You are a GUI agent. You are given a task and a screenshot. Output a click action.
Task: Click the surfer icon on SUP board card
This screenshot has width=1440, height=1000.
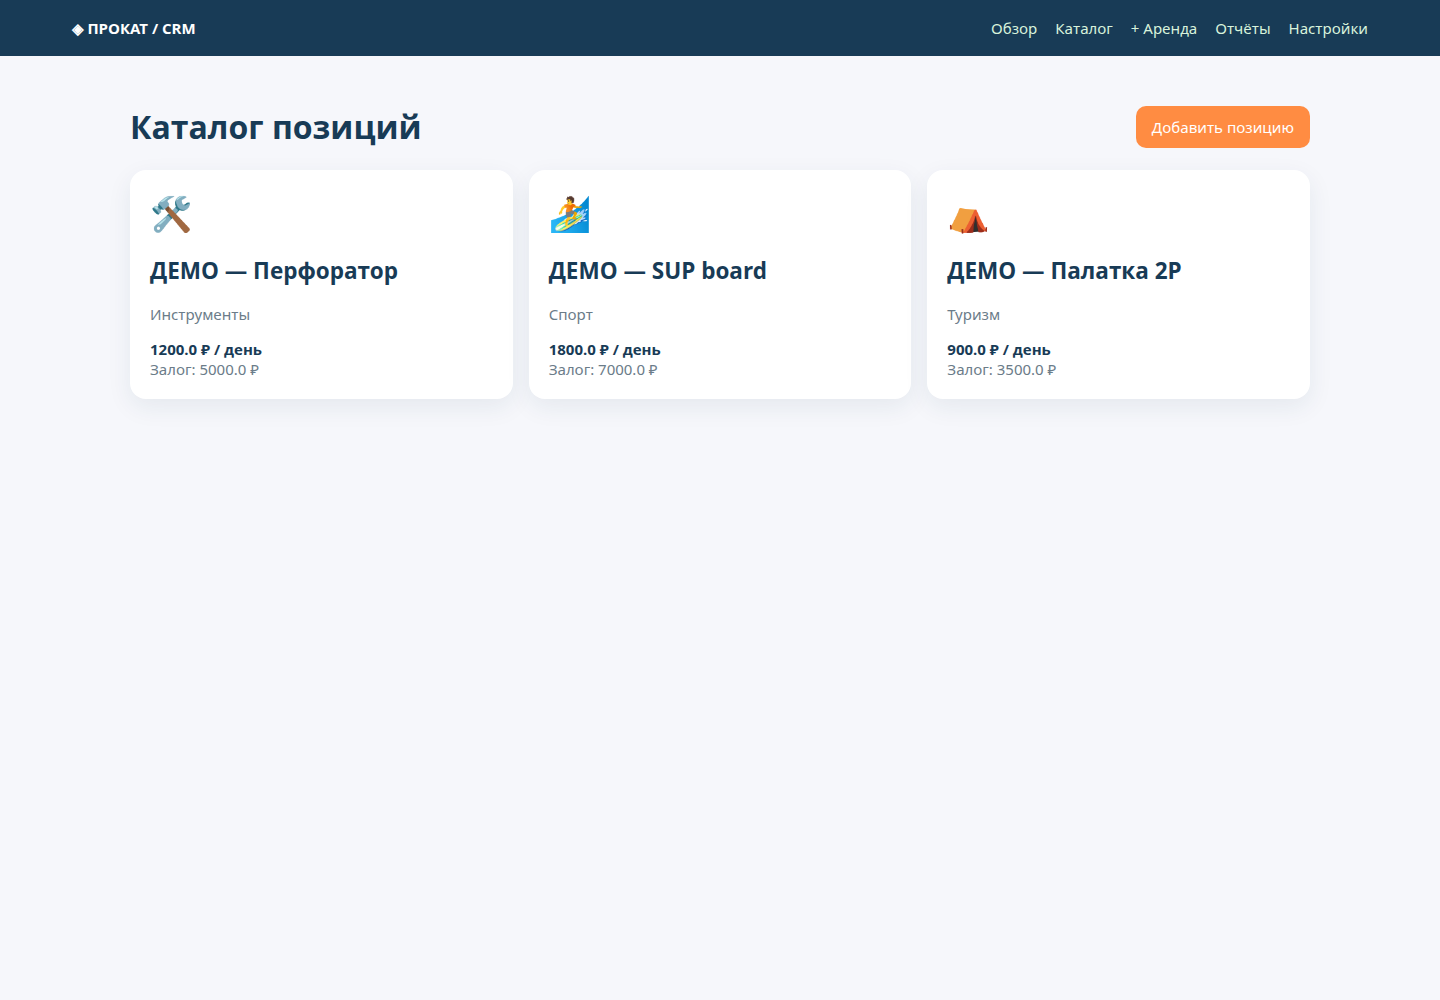pyautogui.click(x=570, y=215)
